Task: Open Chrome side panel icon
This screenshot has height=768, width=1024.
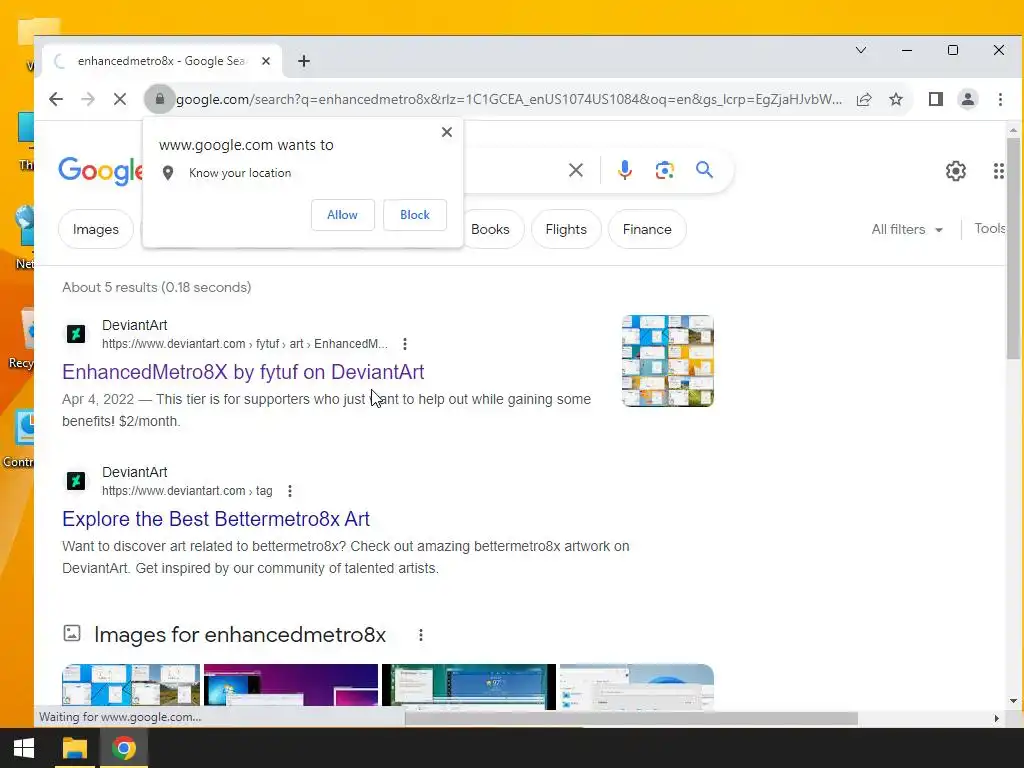Action: pyautogui.click(x=936, y=99)
